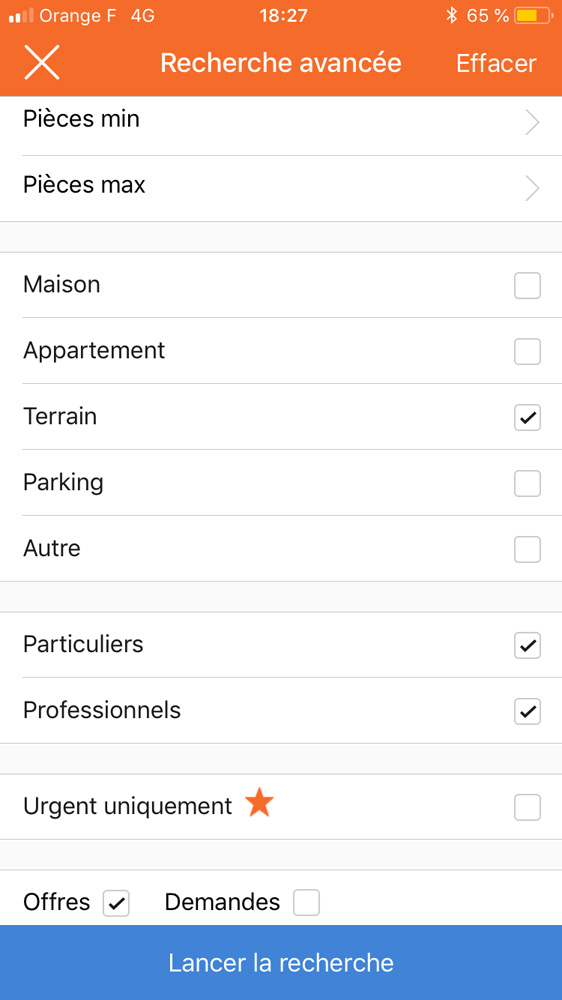The width and height of the screenshot is (562, 1000).
Task: Tap the orange Urgent star icon
Action: [259, 802]
